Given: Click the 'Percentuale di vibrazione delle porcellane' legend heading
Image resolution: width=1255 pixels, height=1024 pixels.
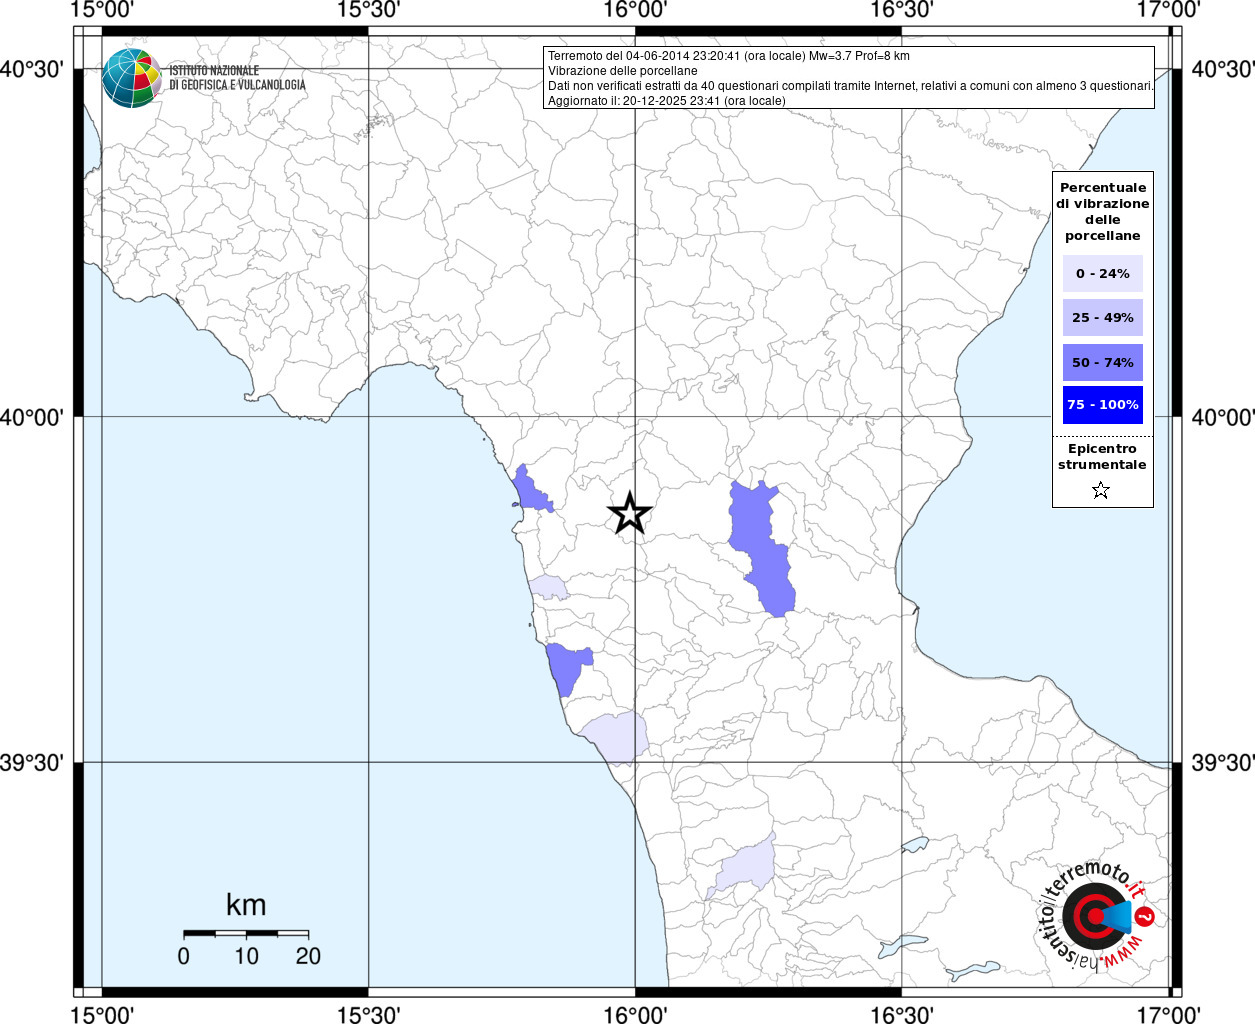Looking at the screenshot, I should coord(1103,212).
